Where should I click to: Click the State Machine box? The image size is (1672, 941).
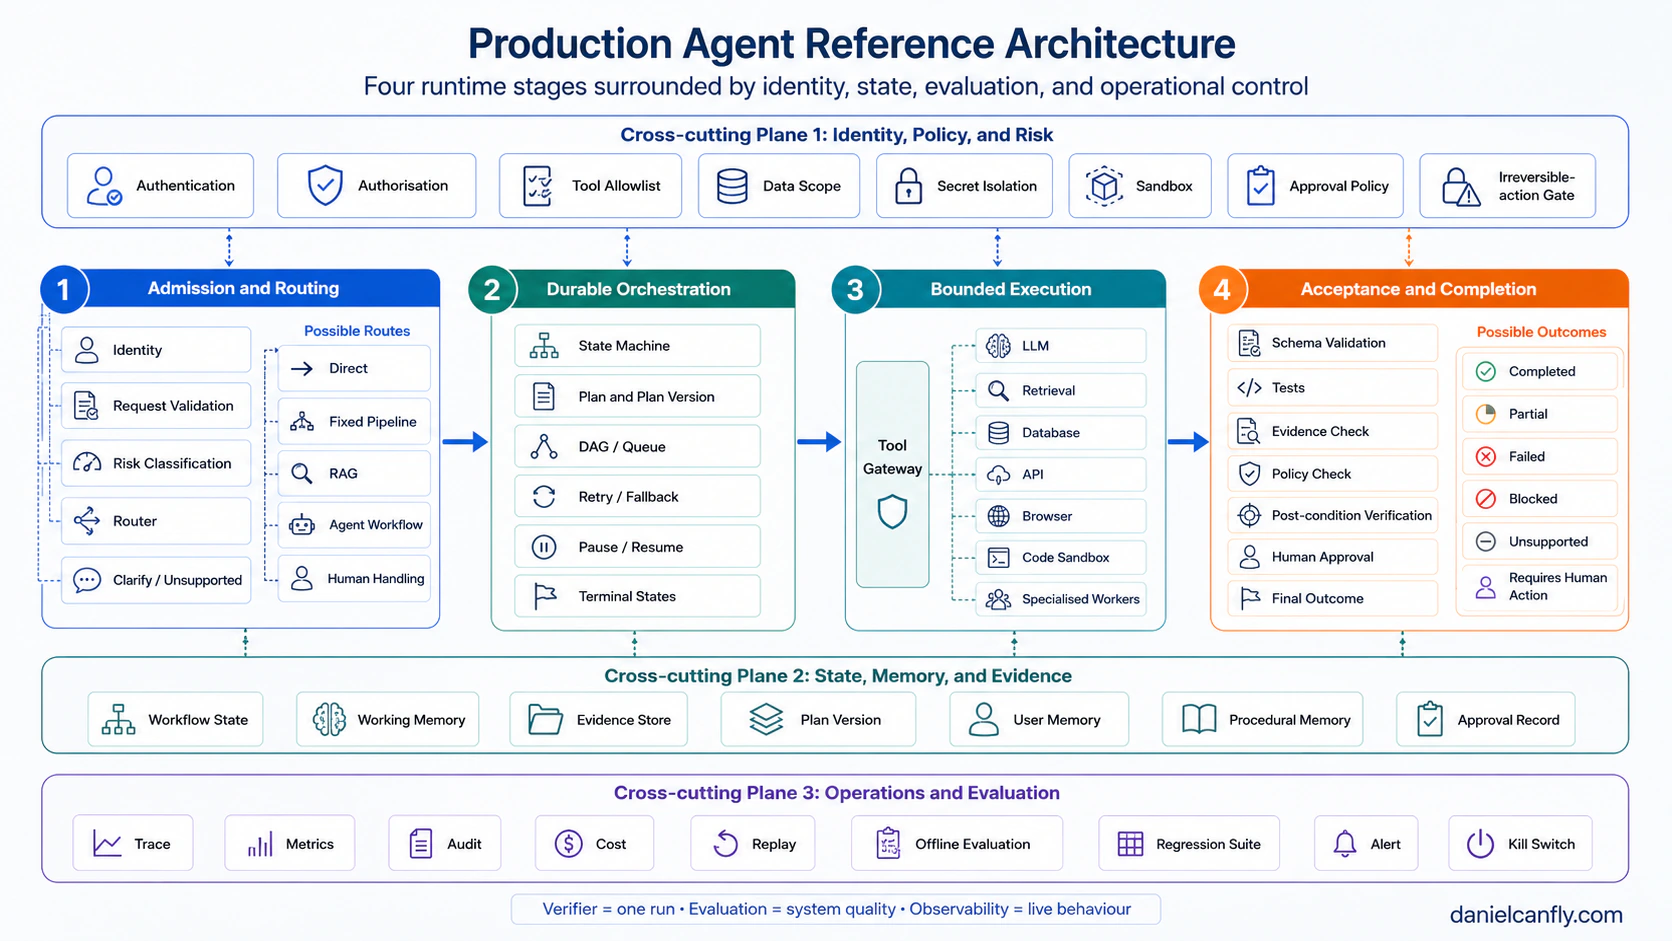pyautogui.click(x=637, y=346)
